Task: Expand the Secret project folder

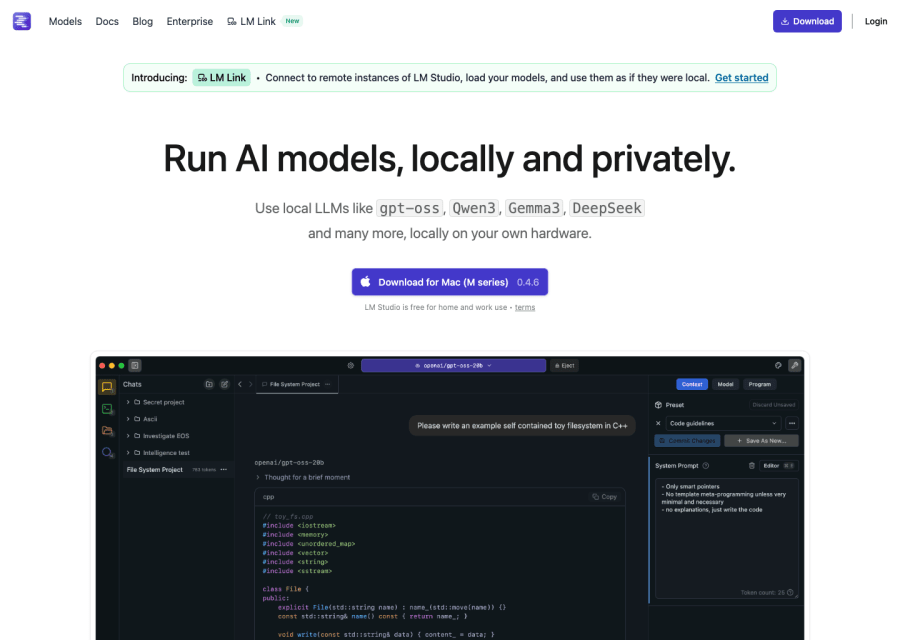Action: [128, 402]
